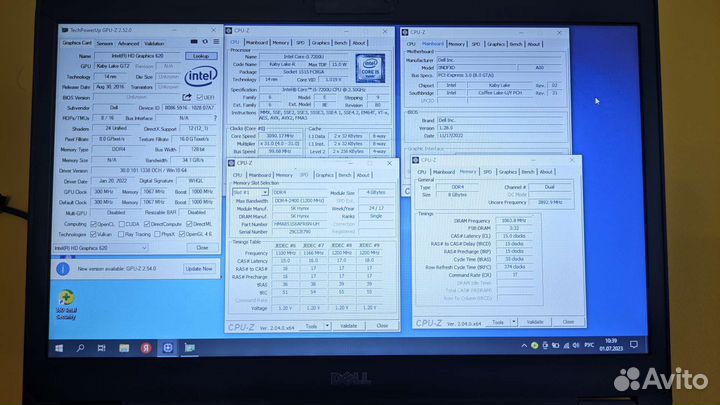Open the Slot #1 dropdown in the CPU-Z SPD window
The height and width of the screenshot is (405, 720).
pyautogui.click(x=250, y=192)
